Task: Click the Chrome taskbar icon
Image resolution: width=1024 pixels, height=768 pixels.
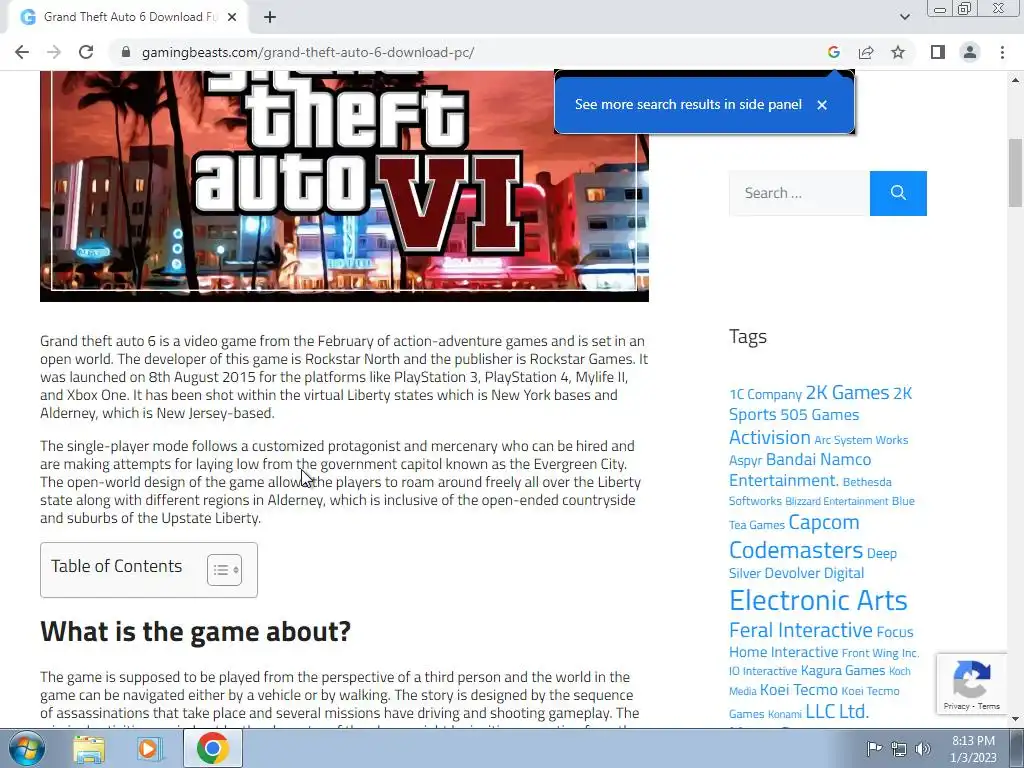Action: 212,748
